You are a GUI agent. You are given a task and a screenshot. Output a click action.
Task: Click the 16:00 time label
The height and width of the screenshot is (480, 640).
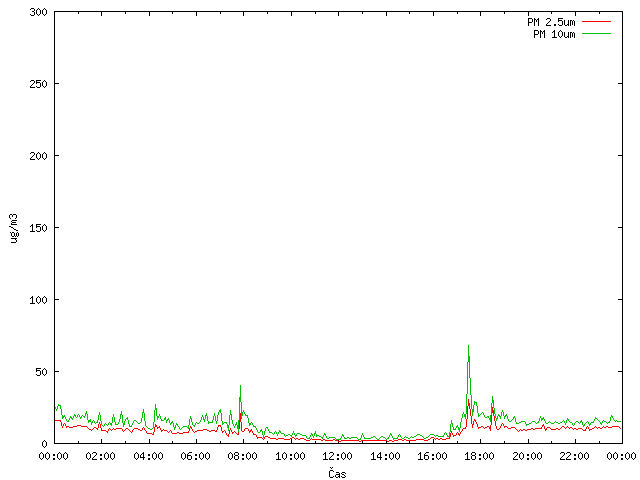432,456
